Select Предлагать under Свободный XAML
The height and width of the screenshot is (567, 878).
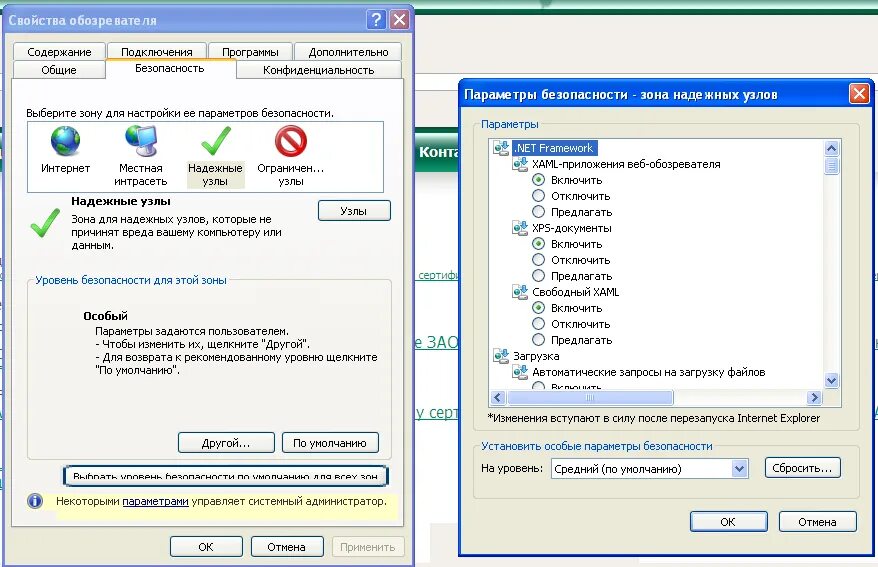point(538,339)
